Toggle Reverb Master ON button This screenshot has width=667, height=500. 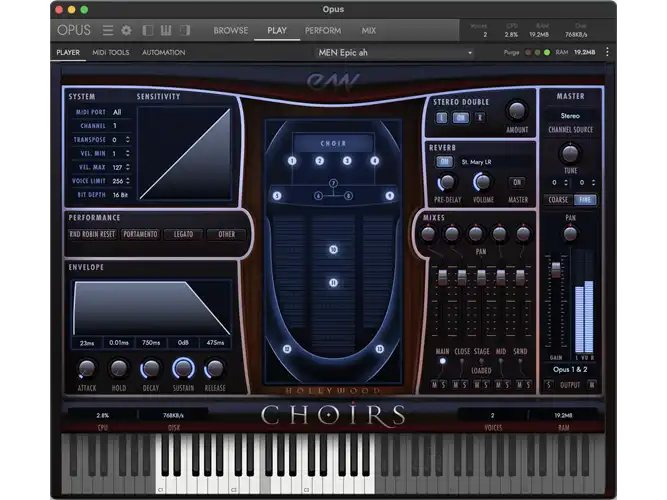pos(517,183)
